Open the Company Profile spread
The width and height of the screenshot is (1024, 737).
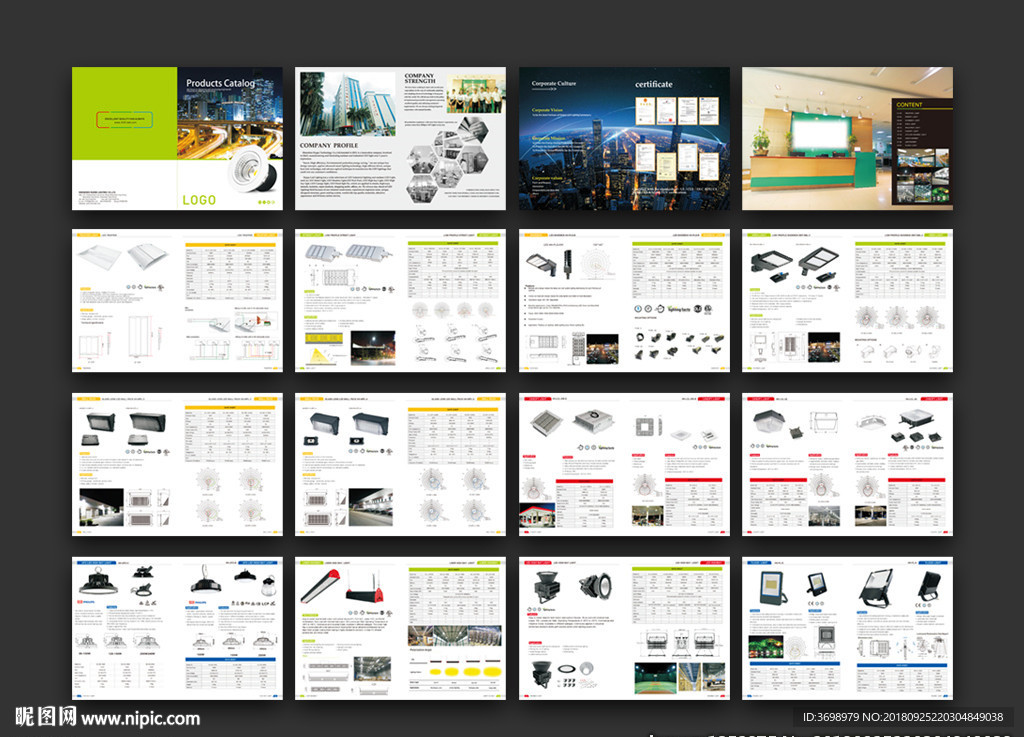(x=400, y=138)
